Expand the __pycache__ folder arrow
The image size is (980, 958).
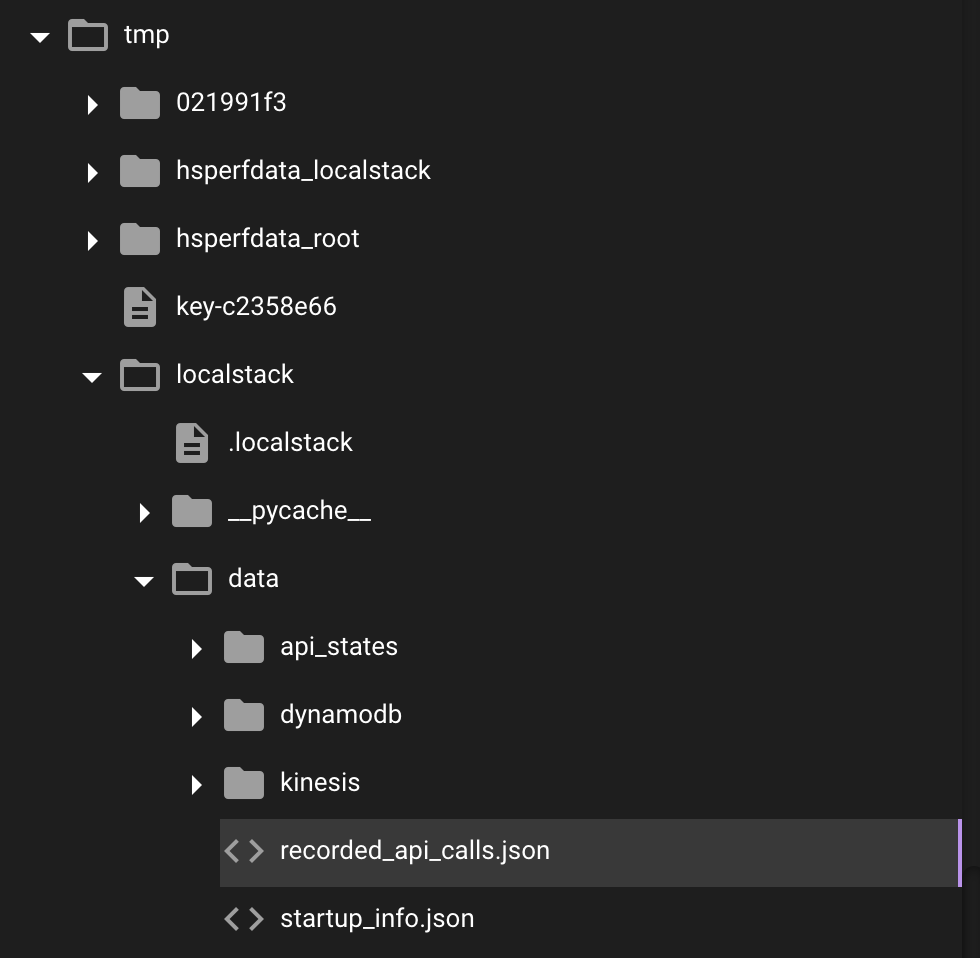click(144, 513)
